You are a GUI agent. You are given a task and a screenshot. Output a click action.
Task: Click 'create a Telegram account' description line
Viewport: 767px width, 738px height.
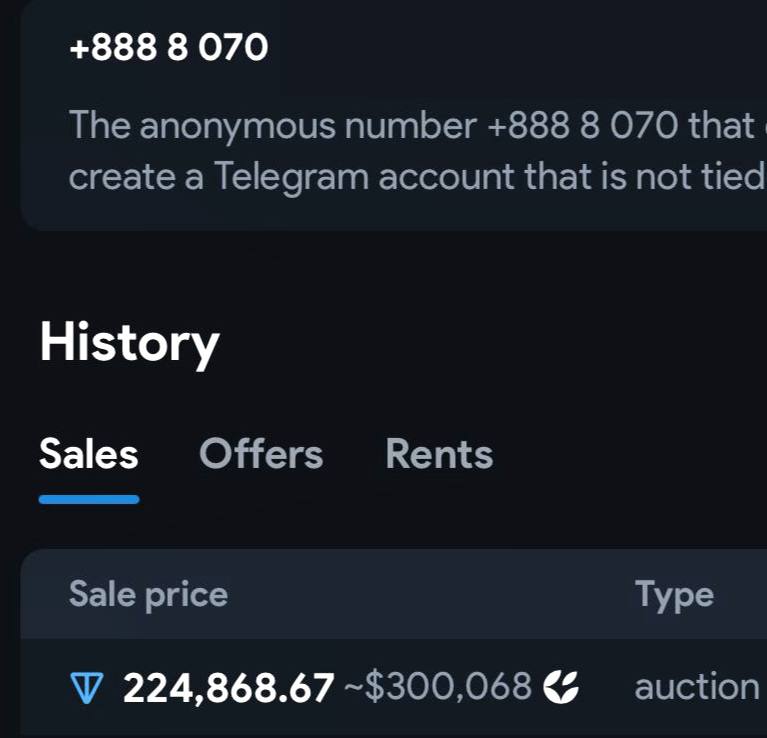[291, 177]
